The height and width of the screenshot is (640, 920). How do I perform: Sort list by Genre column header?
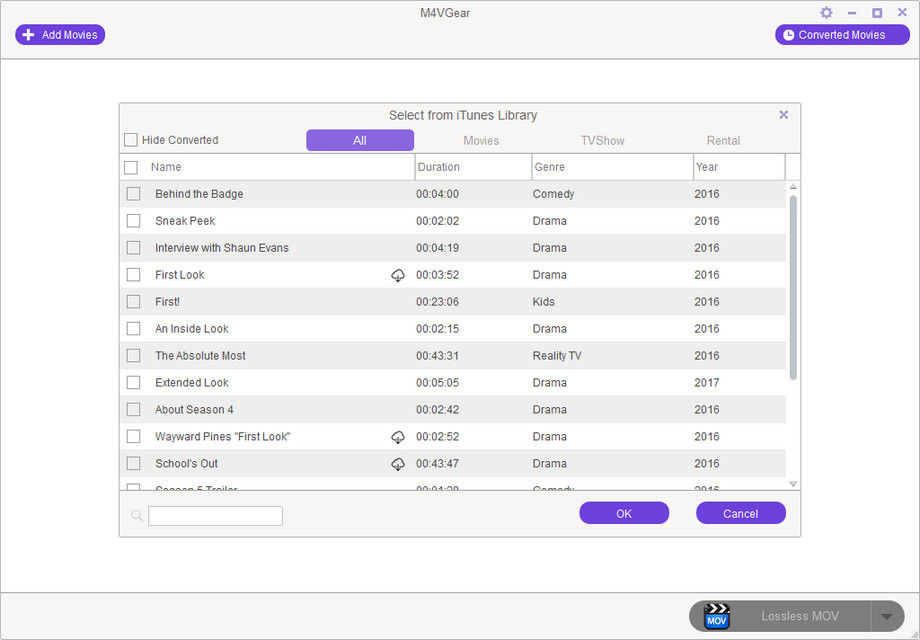pyautogui.click(x=550, y=167)
